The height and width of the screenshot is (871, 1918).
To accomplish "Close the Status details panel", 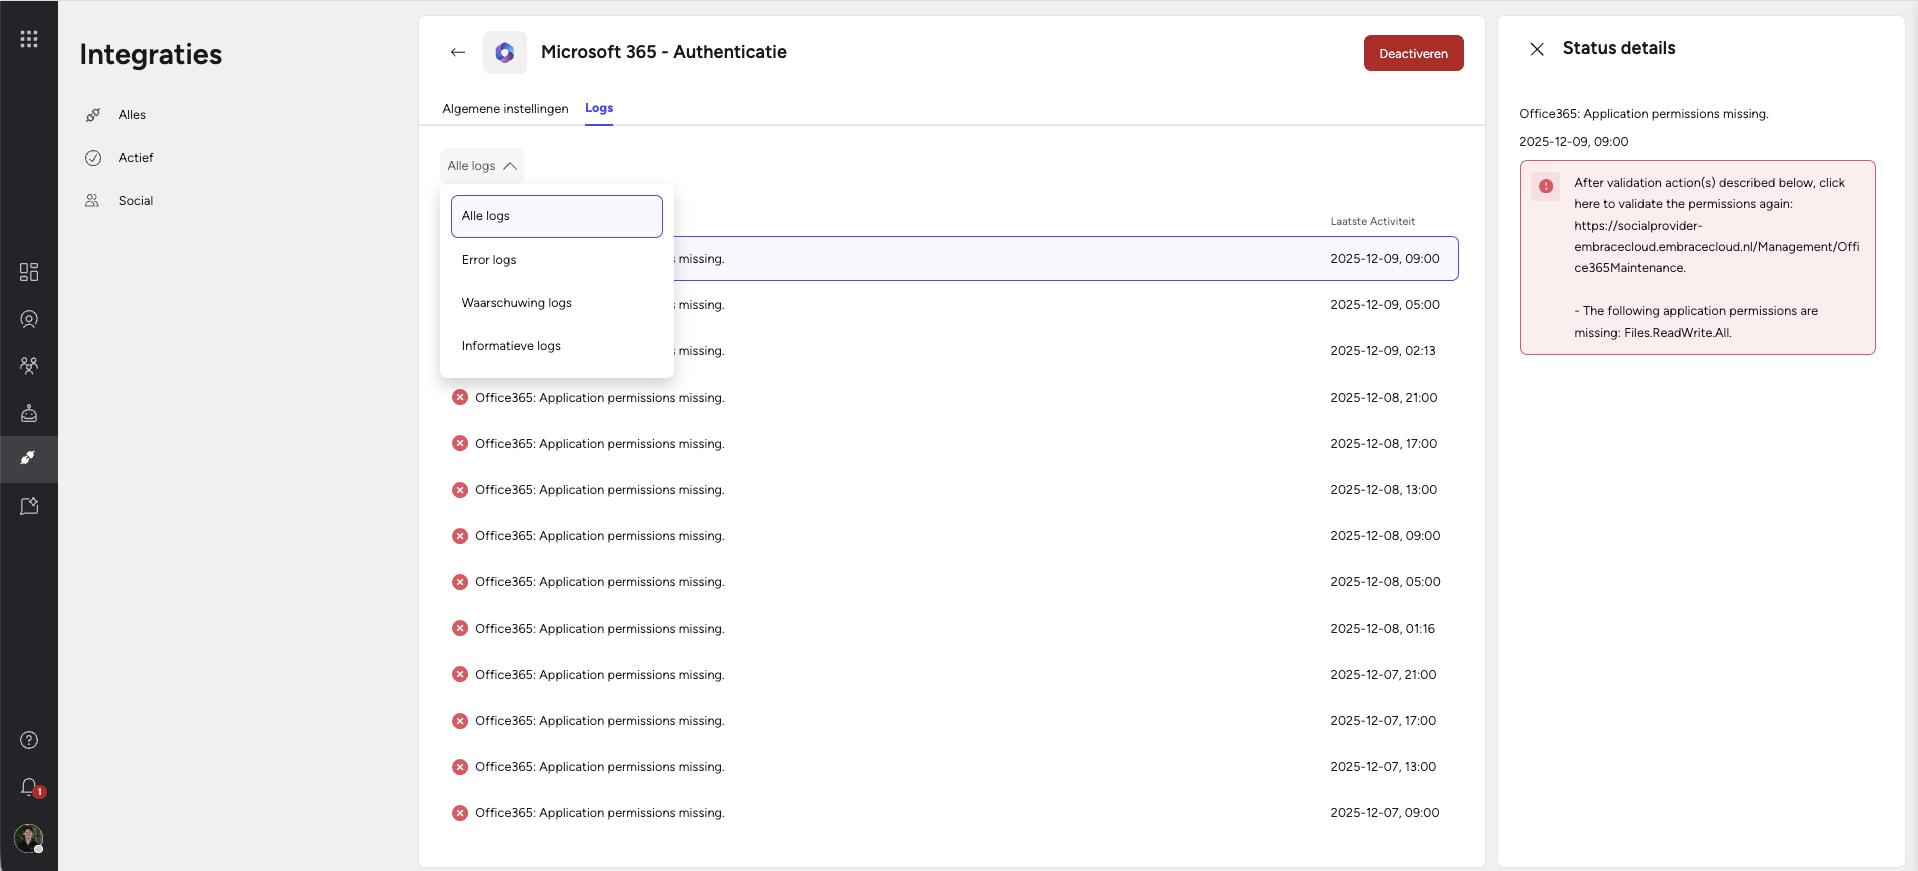I will [x=1537, y=49].
